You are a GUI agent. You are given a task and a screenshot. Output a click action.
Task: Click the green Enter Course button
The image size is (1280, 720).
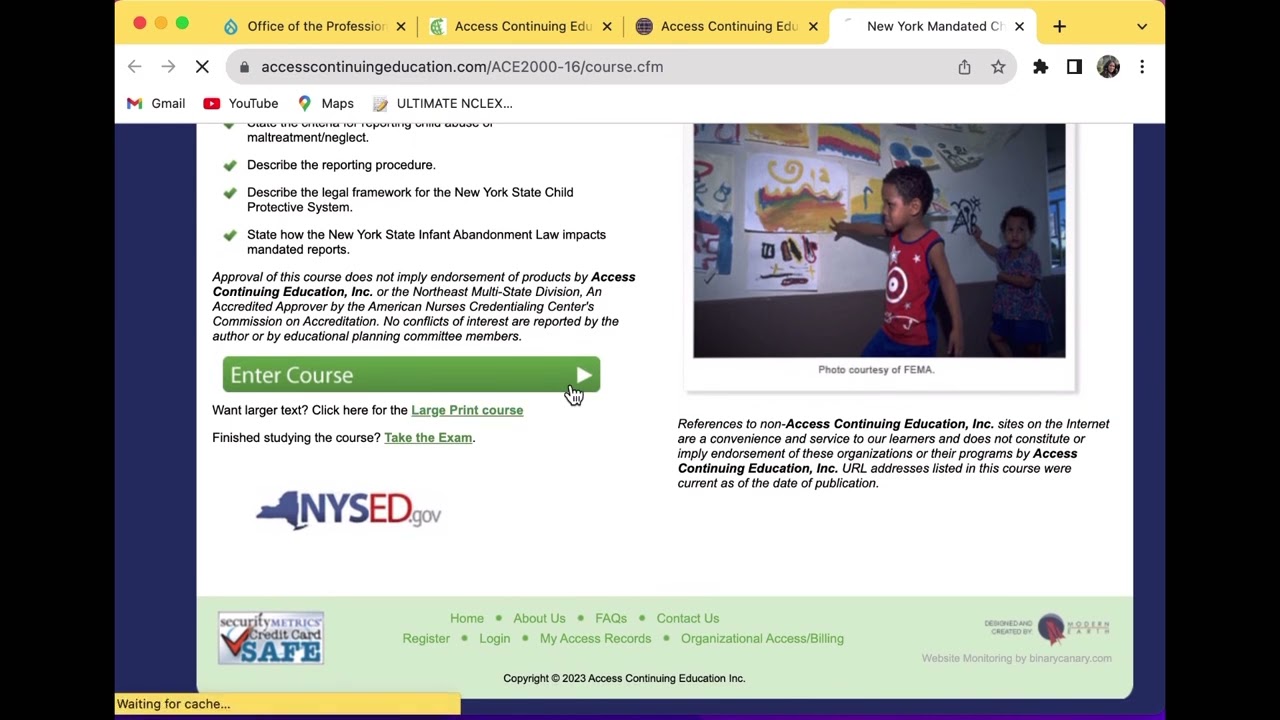coord(411,375)
